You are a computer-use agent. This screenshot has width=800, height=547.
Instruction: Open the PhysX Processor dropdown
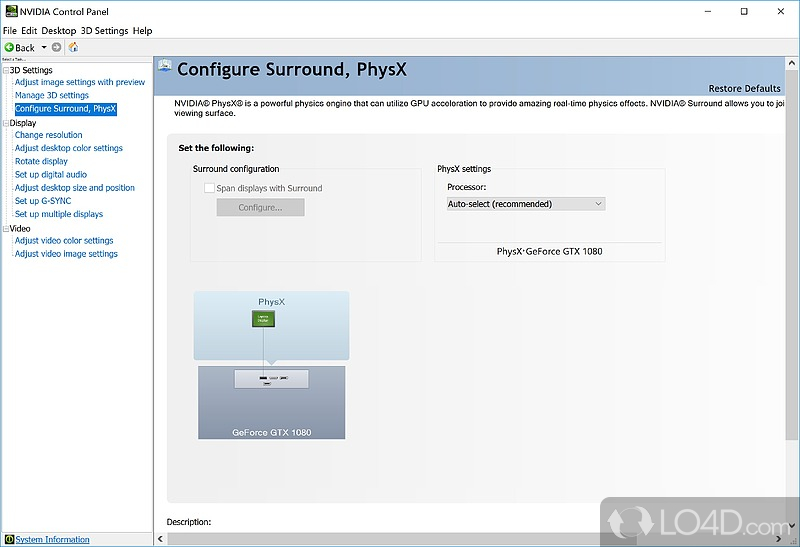526,204
